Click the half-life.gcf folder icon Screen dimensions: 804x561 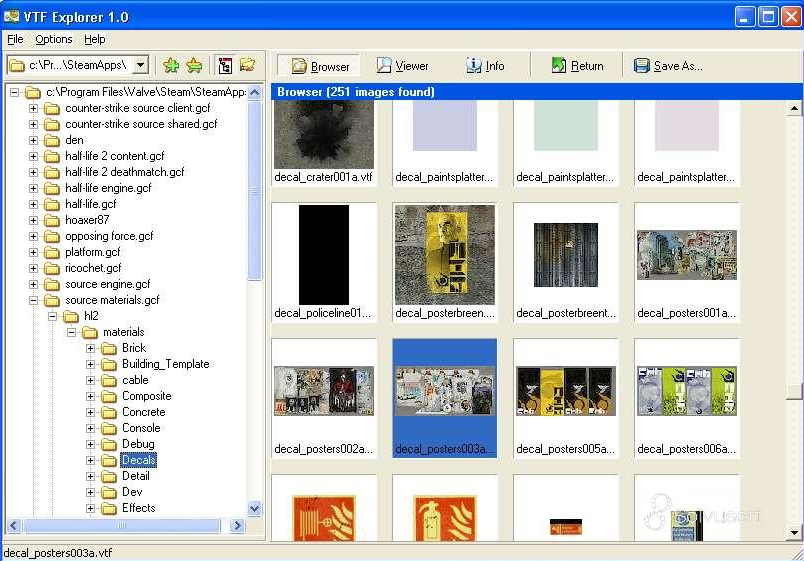52,204
